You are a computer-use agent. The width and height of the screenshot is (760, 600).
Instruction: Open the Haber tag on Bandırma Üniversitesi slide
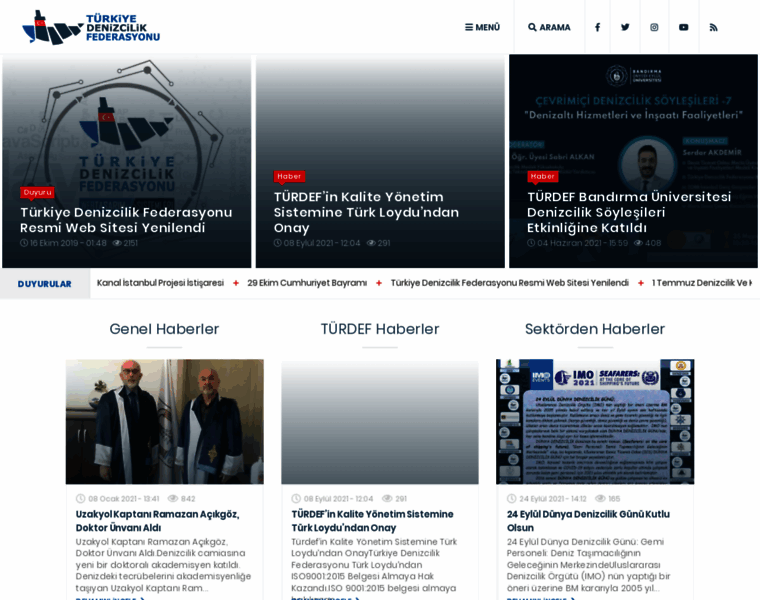(x=542, y=176)
